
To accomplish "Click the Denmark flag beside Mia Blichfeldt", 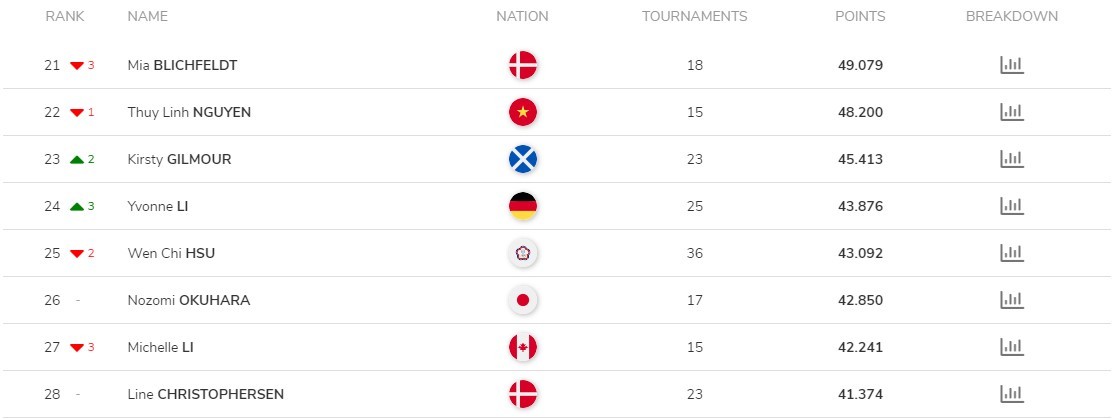I will click(x=523, y=65).
